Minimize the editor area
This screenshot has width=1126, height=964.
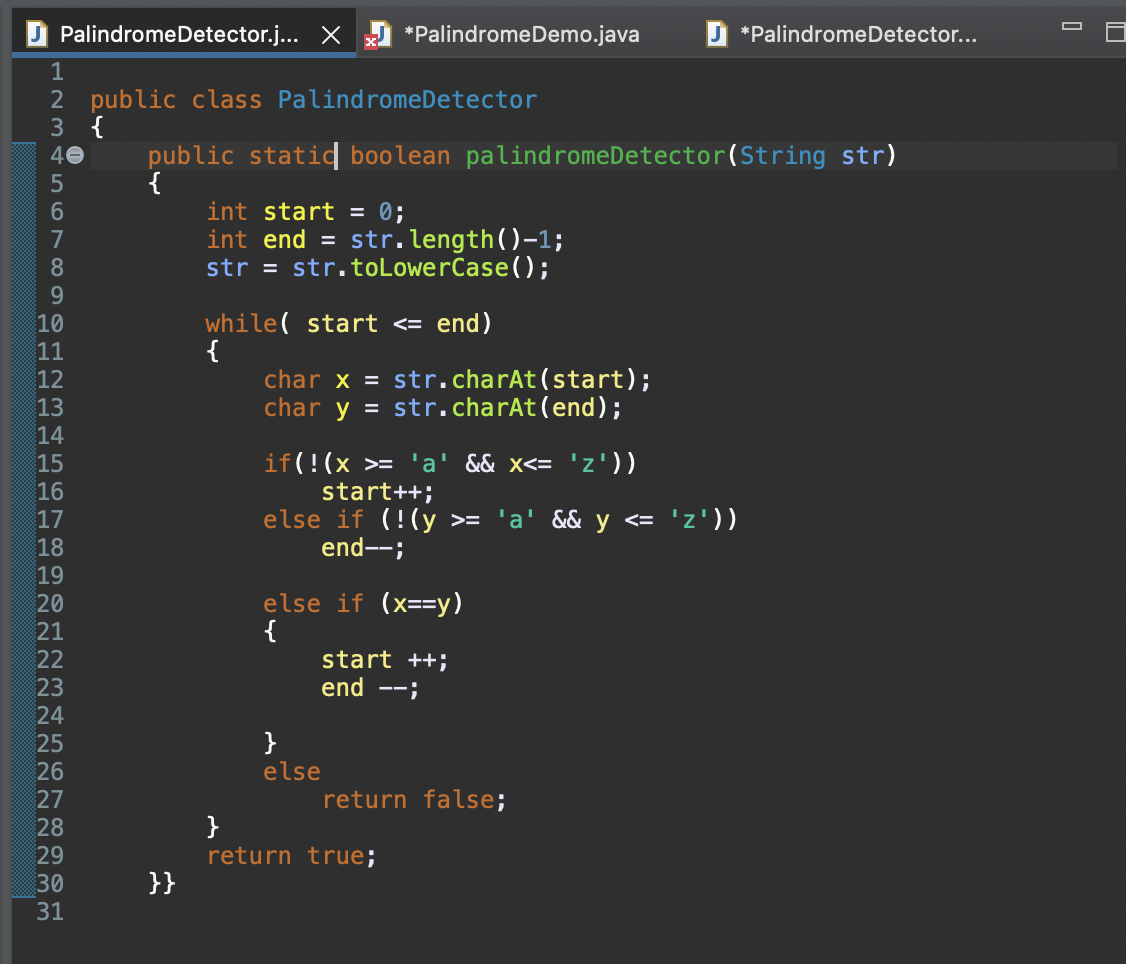pyautogui.click(x=1071, y=27)
